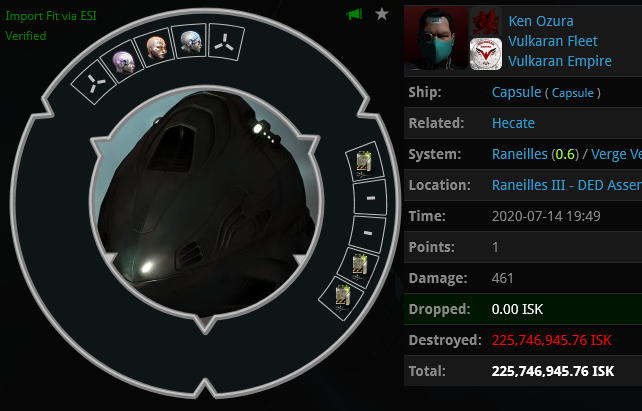Open the Vulkaran Empire alliance link
This screenshot has height=411, width=642.
560,61
